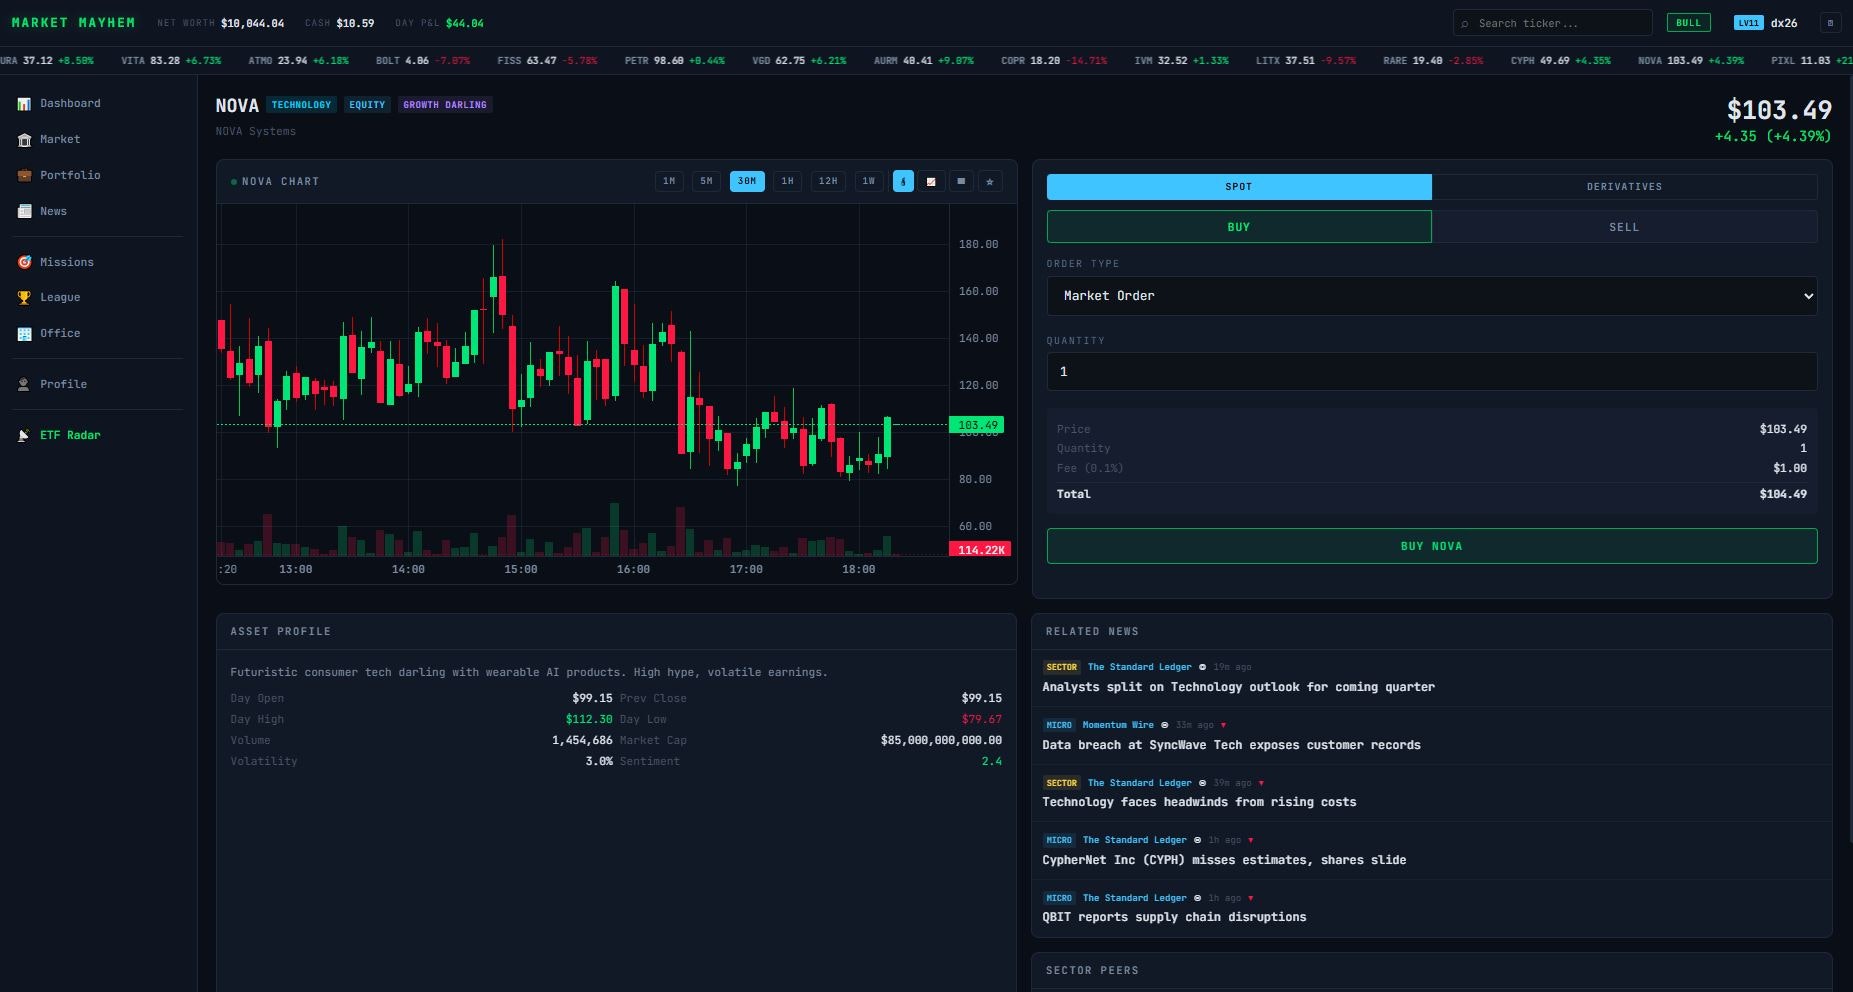Click the Day P&L $44.04 value
1853x992 pixels.
tap(464, 23)
